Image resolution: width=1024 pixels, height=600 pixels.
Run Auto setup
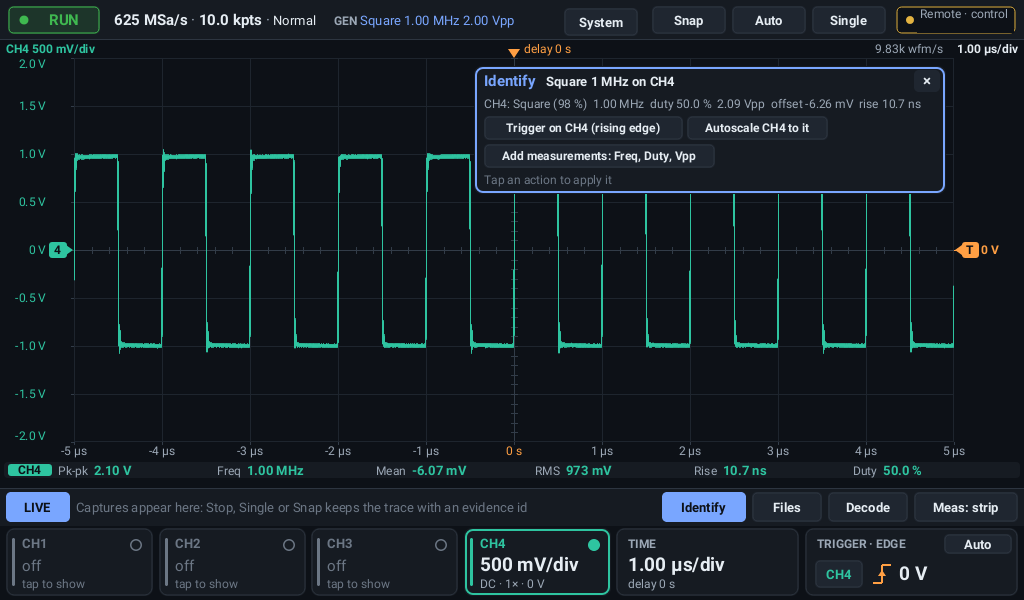tap(769, 21)
